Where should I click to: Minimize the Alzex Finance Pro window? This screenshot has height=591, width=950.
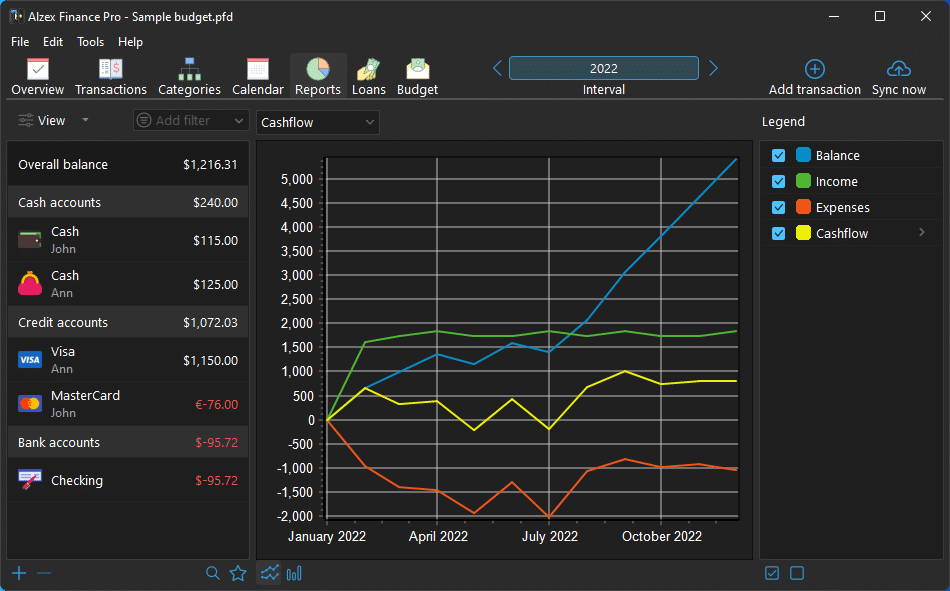coord(834,16)
